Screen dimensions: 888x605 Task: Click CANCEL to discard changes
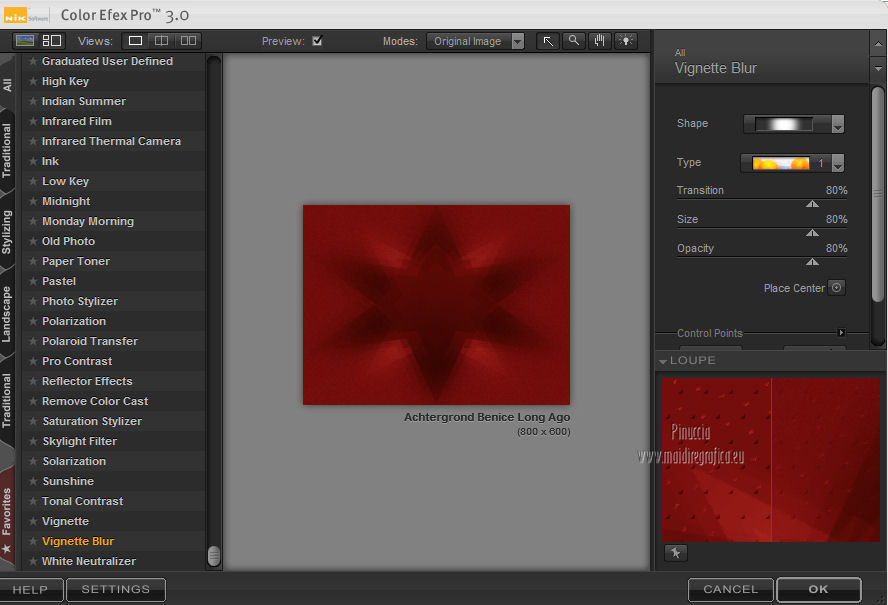point(731,590)
